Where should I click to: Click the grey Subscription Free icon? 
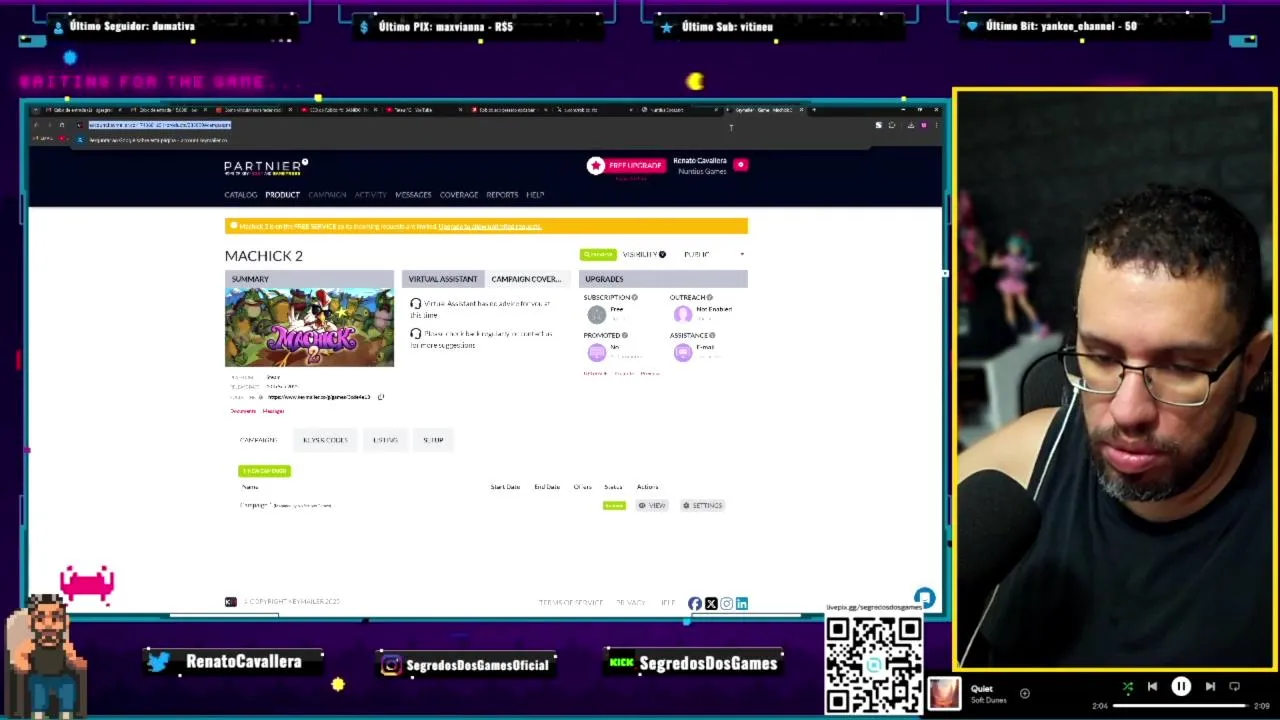tap(596, 314)
